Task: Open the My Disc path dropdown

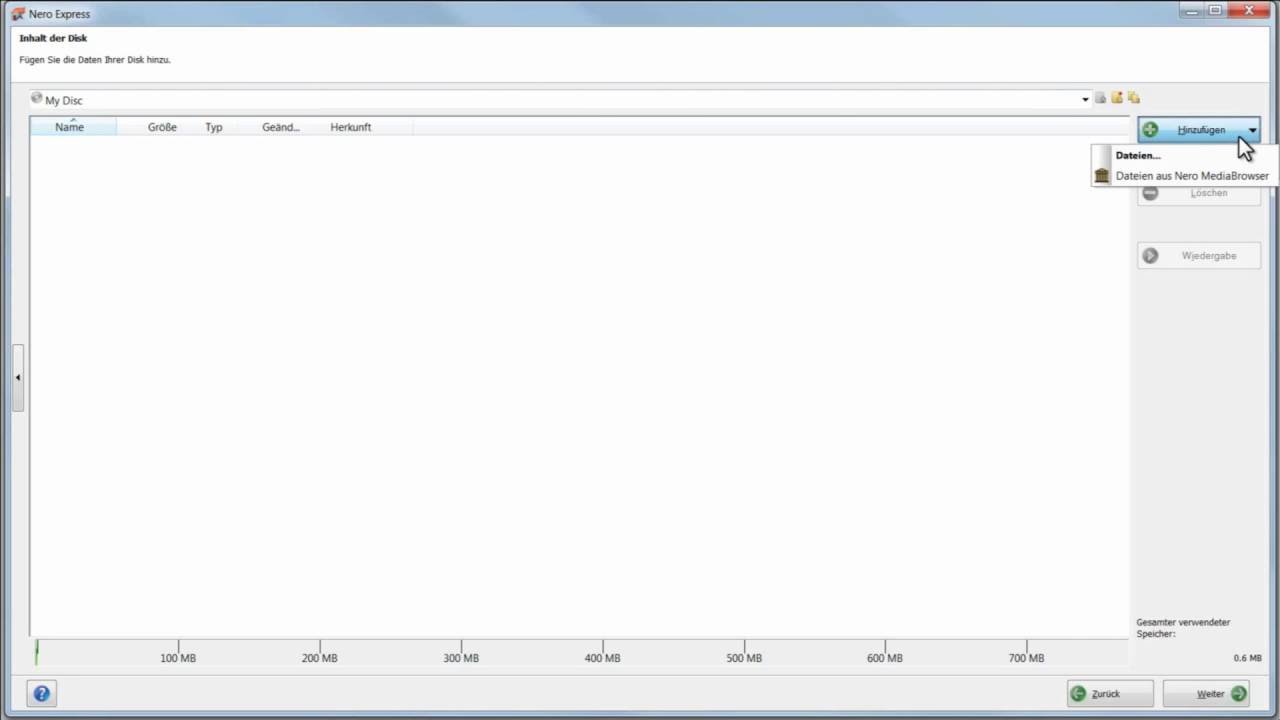Action: 1085,100
